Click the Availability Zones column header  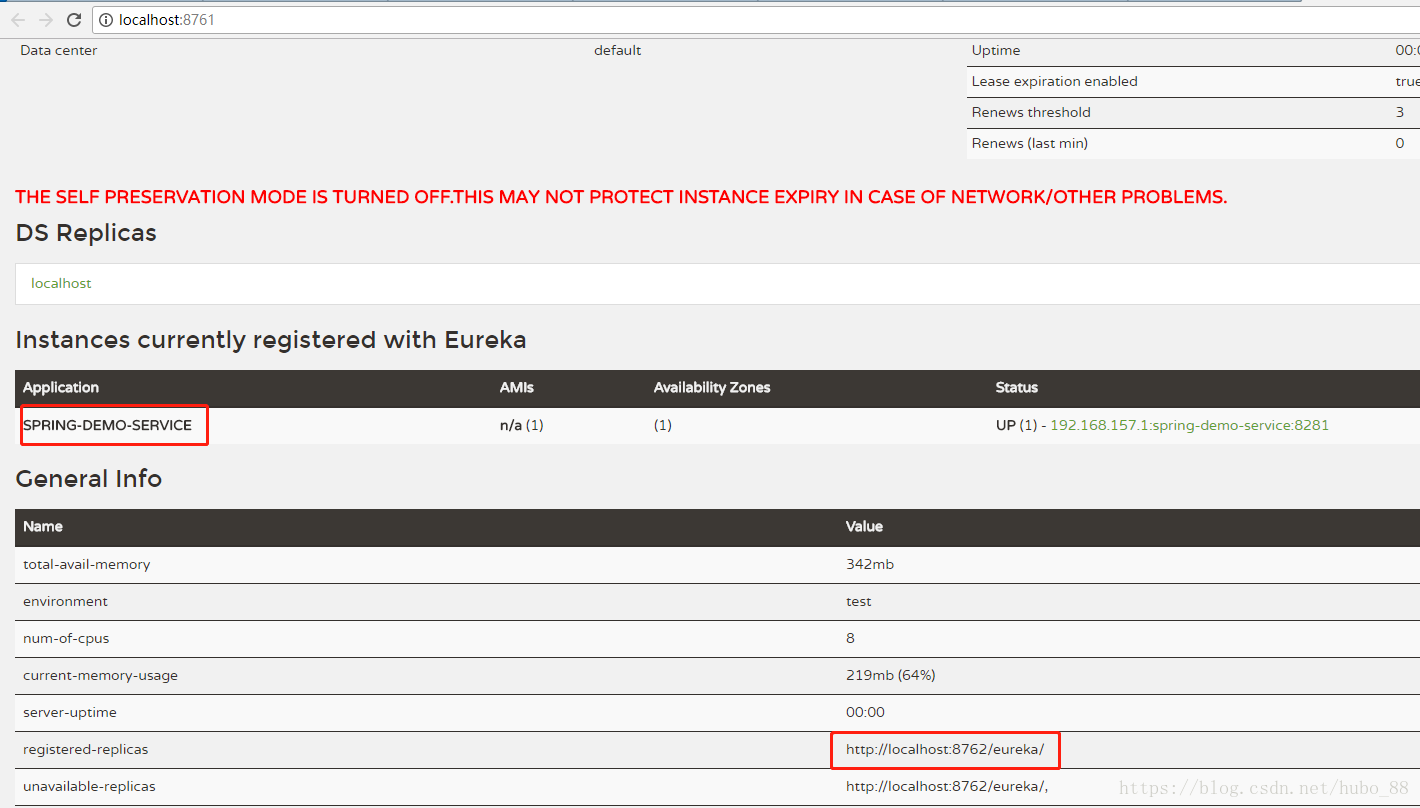click(x=711, y=388)
